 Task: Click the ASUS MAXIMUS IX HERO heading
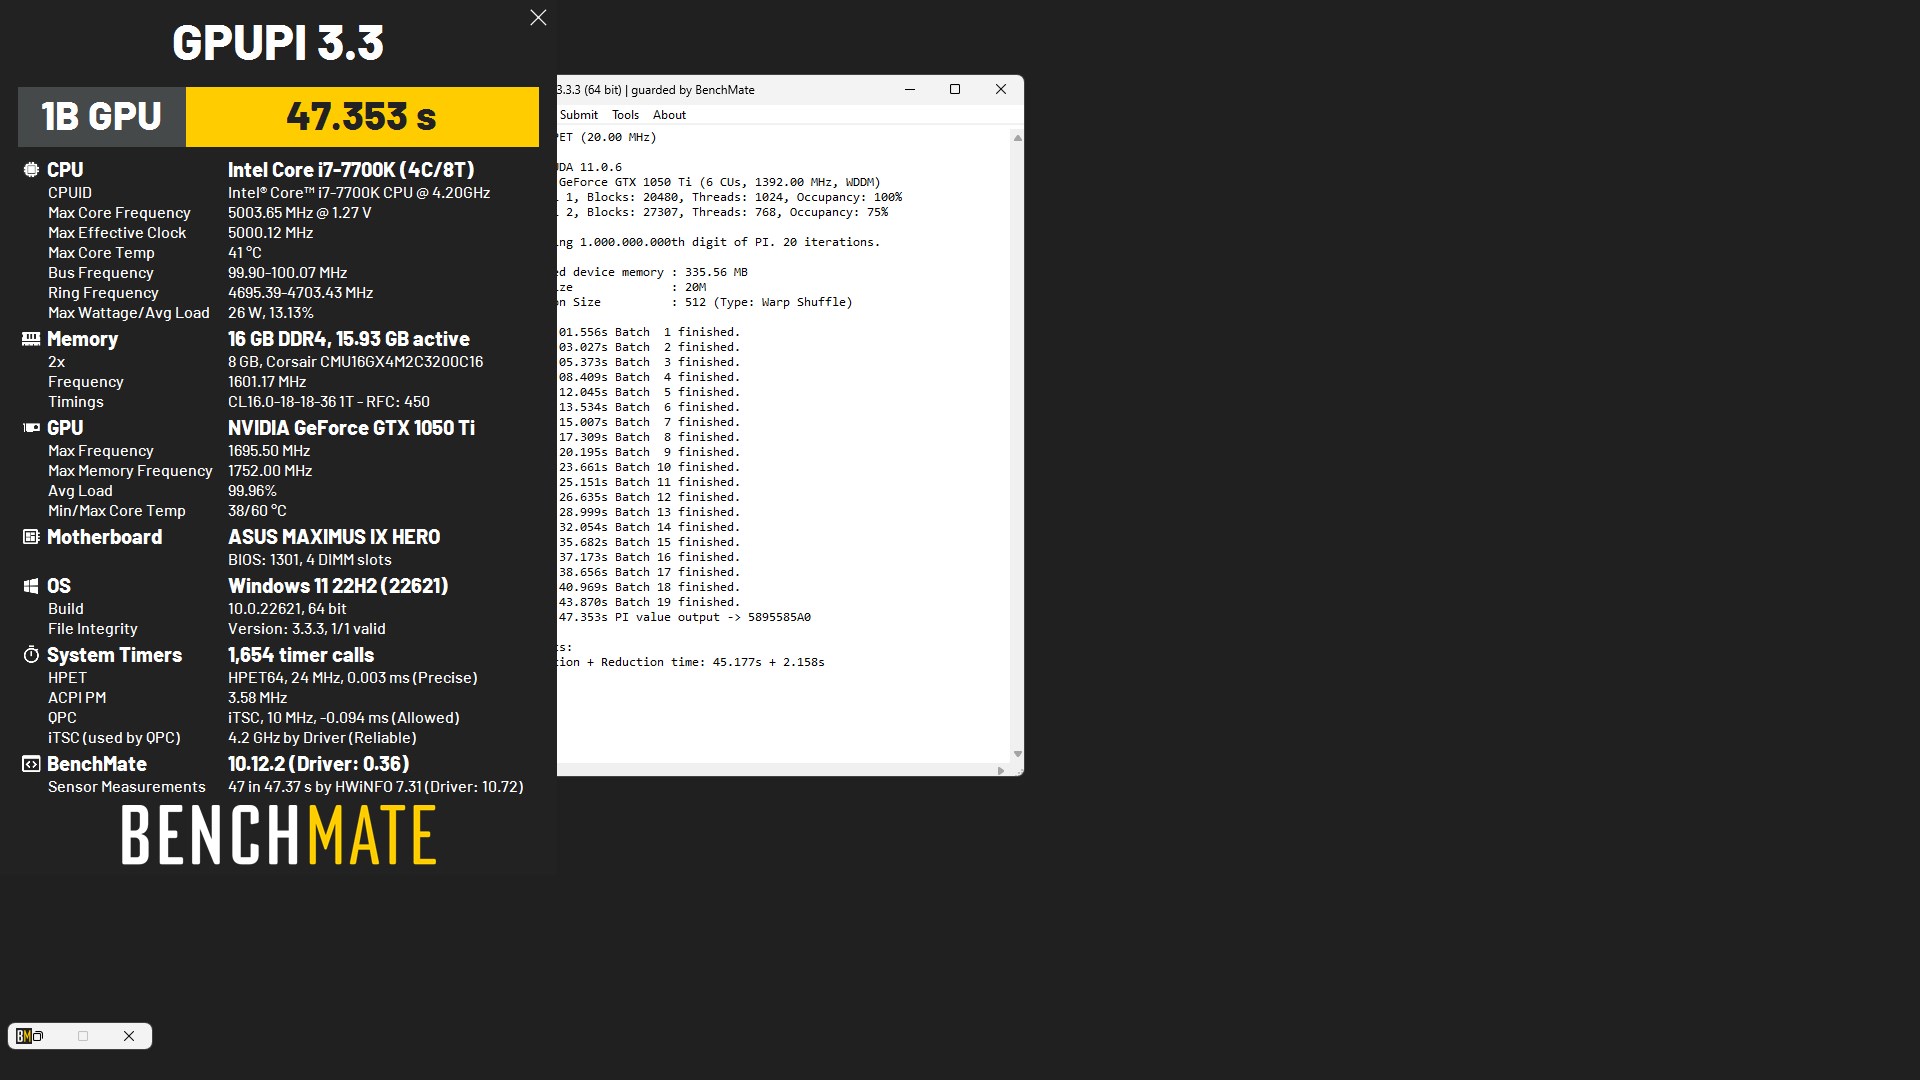pos(334,537)
